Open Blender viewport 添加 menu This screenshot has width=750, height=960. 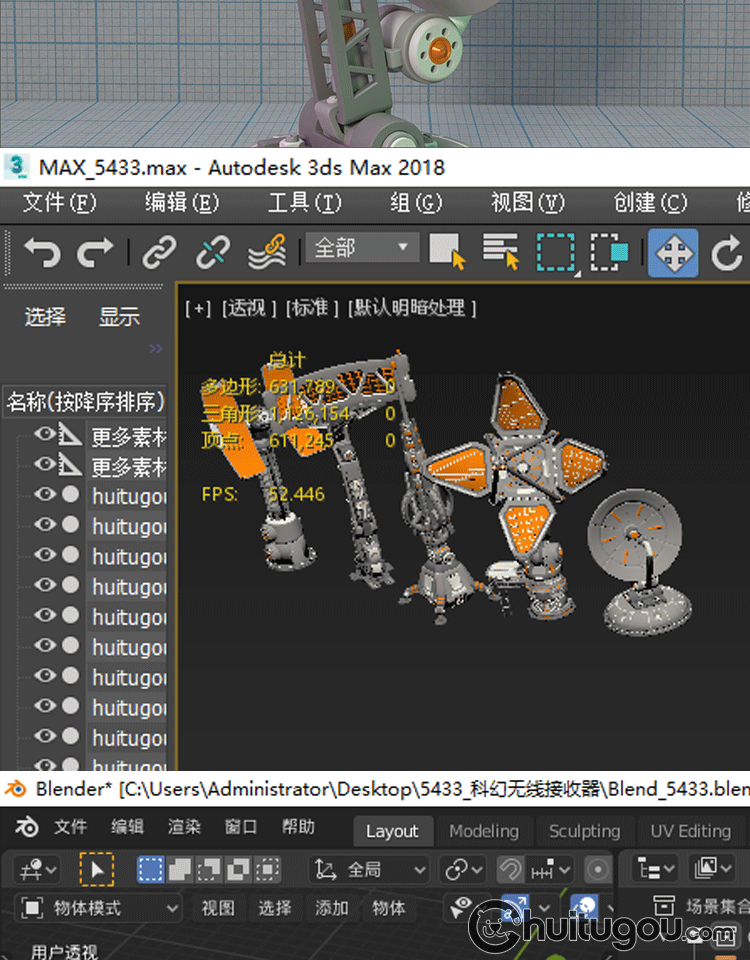(x=332, y=907)
